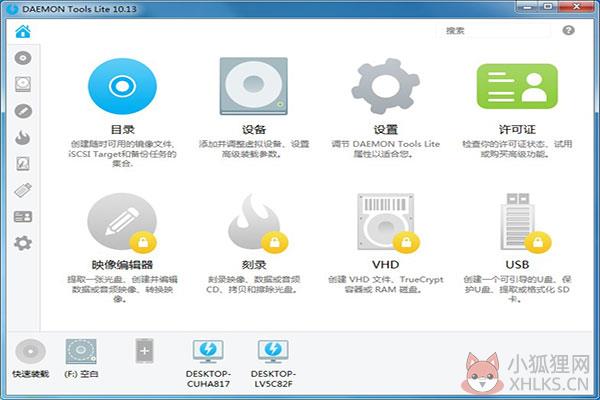Click into the 搜索 search field
The image size is (600, 400).
[494, 31]
